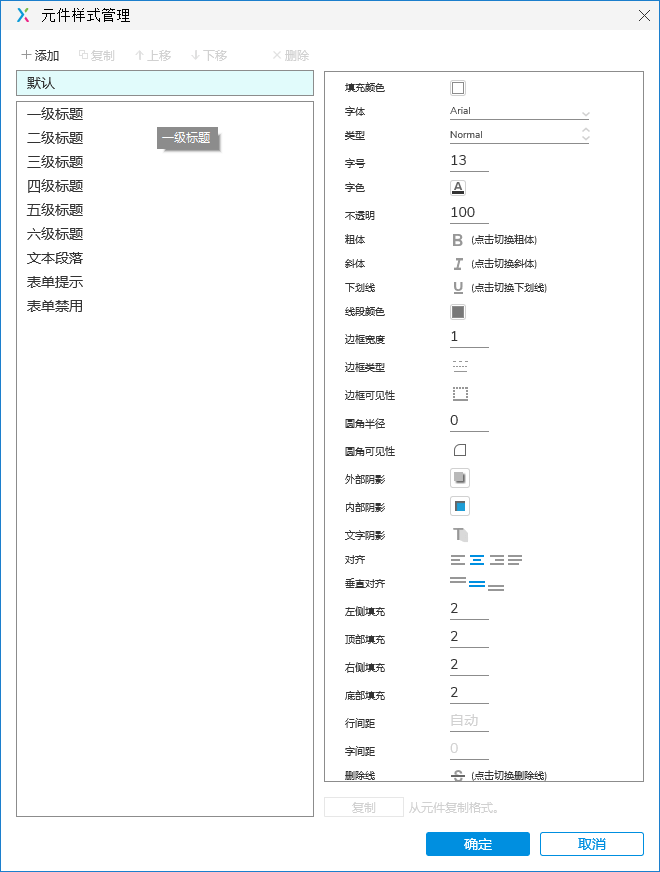
Task: Set vertical alignment to bottom
Action: [496, 587]
